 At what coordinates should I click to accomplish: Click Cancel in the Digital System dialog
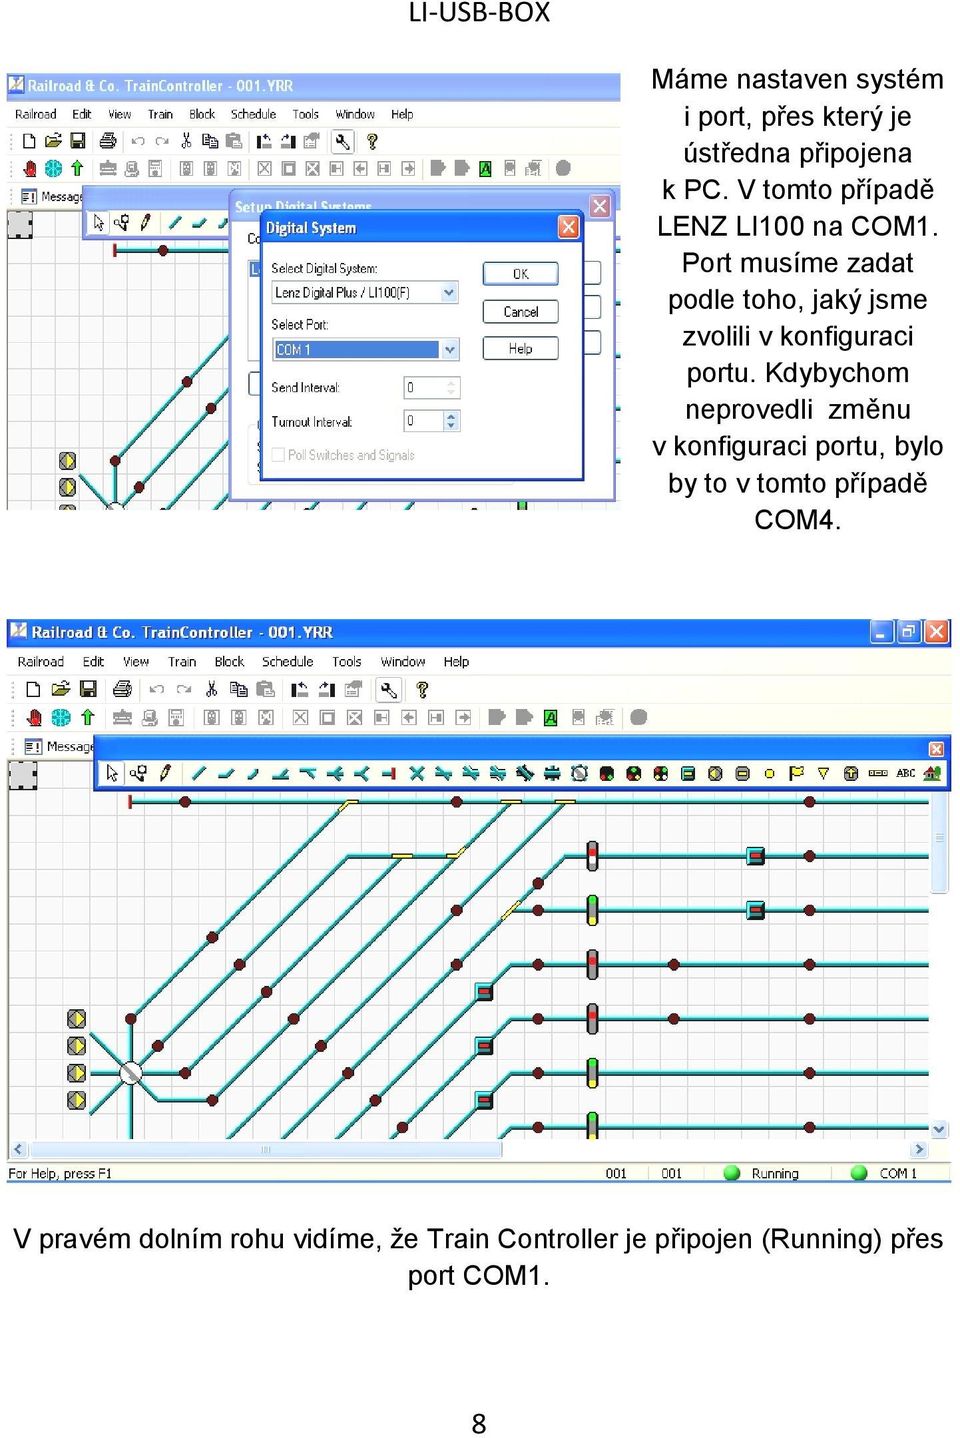[520, 312]
